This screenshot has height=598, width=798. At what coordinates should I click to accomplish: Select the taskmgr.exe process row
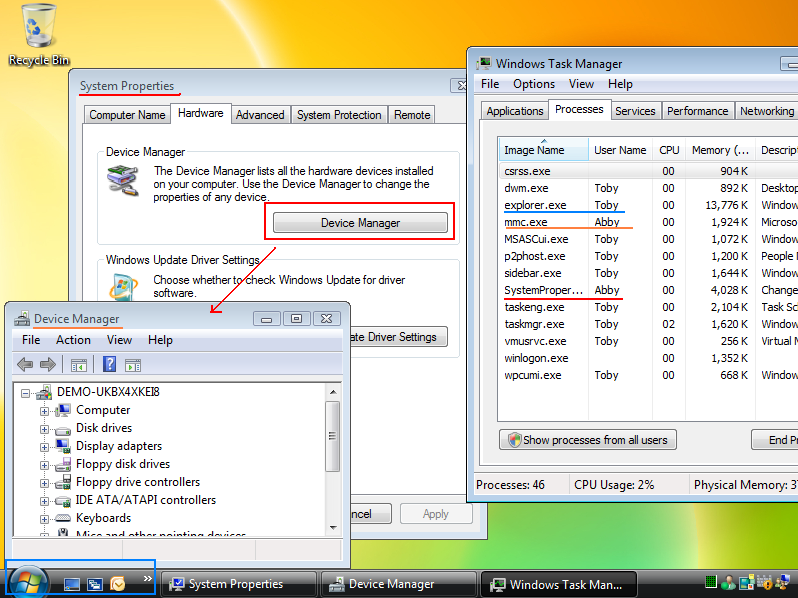[x=649, y=324]
